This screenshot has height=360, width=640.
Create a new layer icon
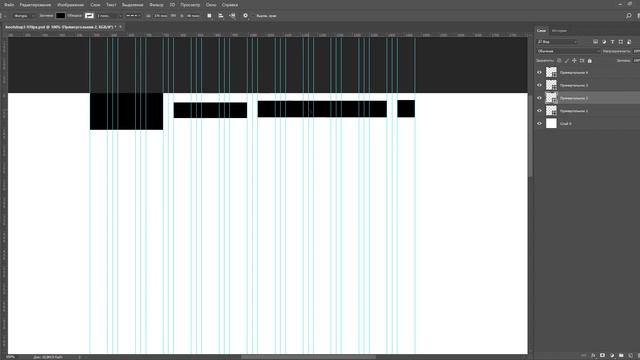tap(631, 356)
